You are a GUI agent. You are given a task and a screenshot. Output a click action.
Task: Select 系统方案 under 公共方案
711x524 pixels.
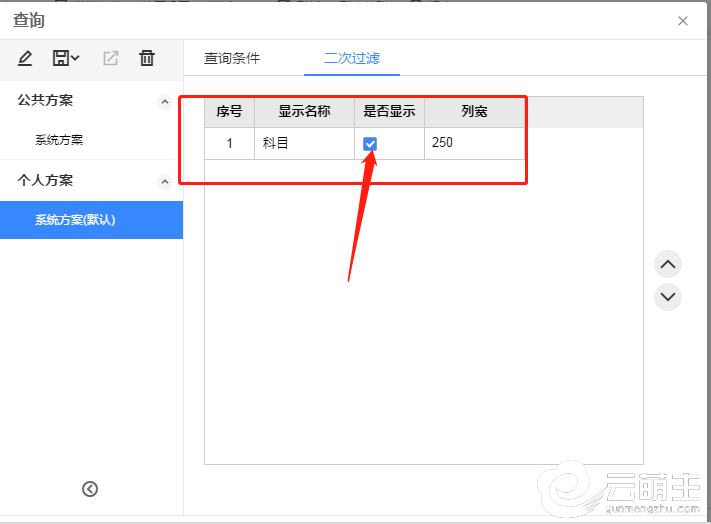tap(59, 140)
